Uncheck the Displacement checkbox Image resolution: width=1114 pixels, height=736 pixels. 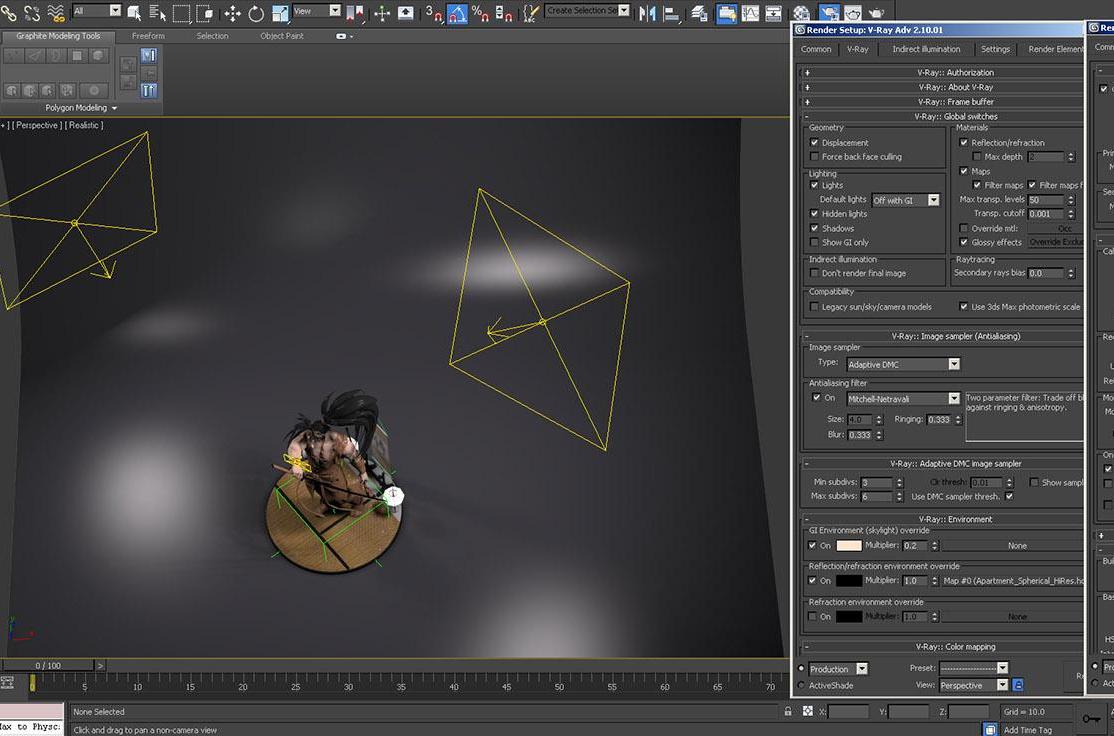(x=814, y=143)
